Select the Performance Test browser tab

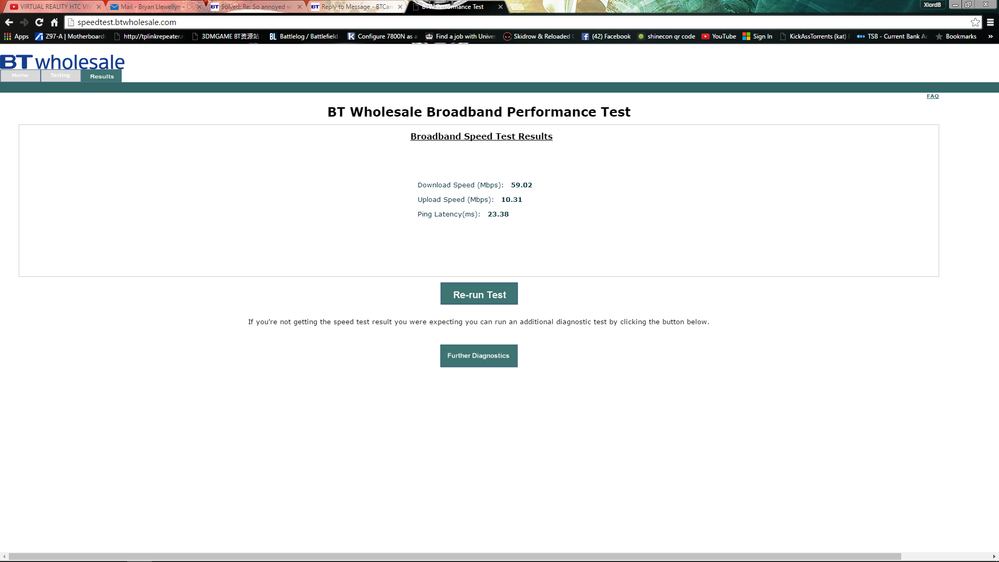(455, 6)
